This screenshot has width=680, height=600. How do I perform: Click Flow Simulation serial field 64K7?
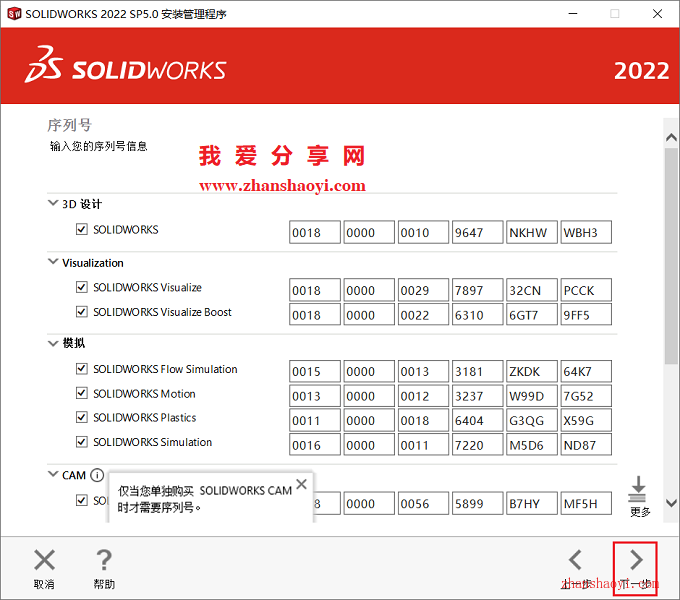tap(586, 371)
